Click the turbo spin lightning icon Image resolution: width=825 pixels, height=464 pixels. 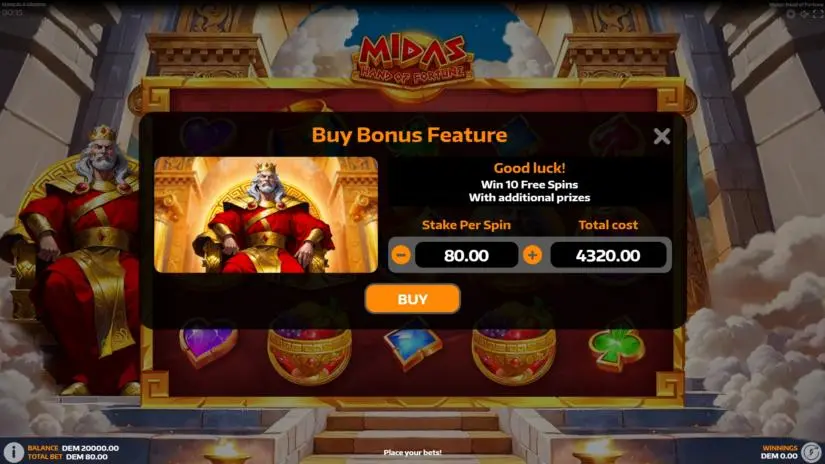tap(811, 451)
